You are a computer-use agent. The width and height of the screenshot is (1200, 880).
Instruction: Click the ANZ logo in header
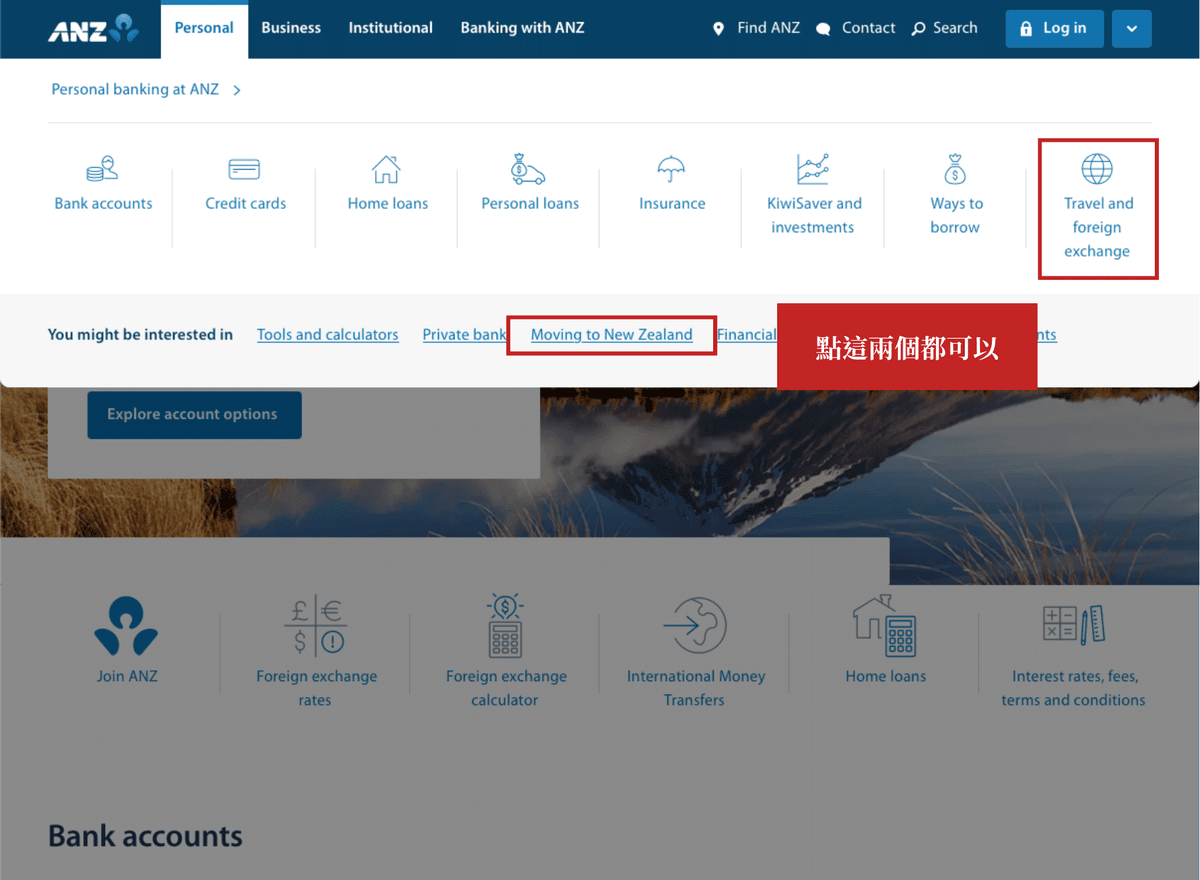93,29
